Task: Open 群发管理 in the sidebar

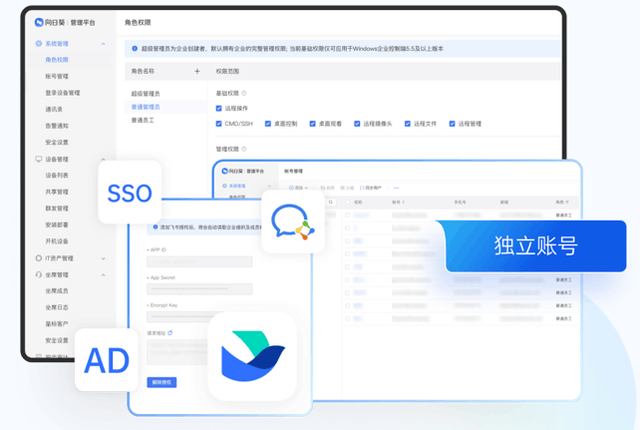Action: click(x=57, y=208)
